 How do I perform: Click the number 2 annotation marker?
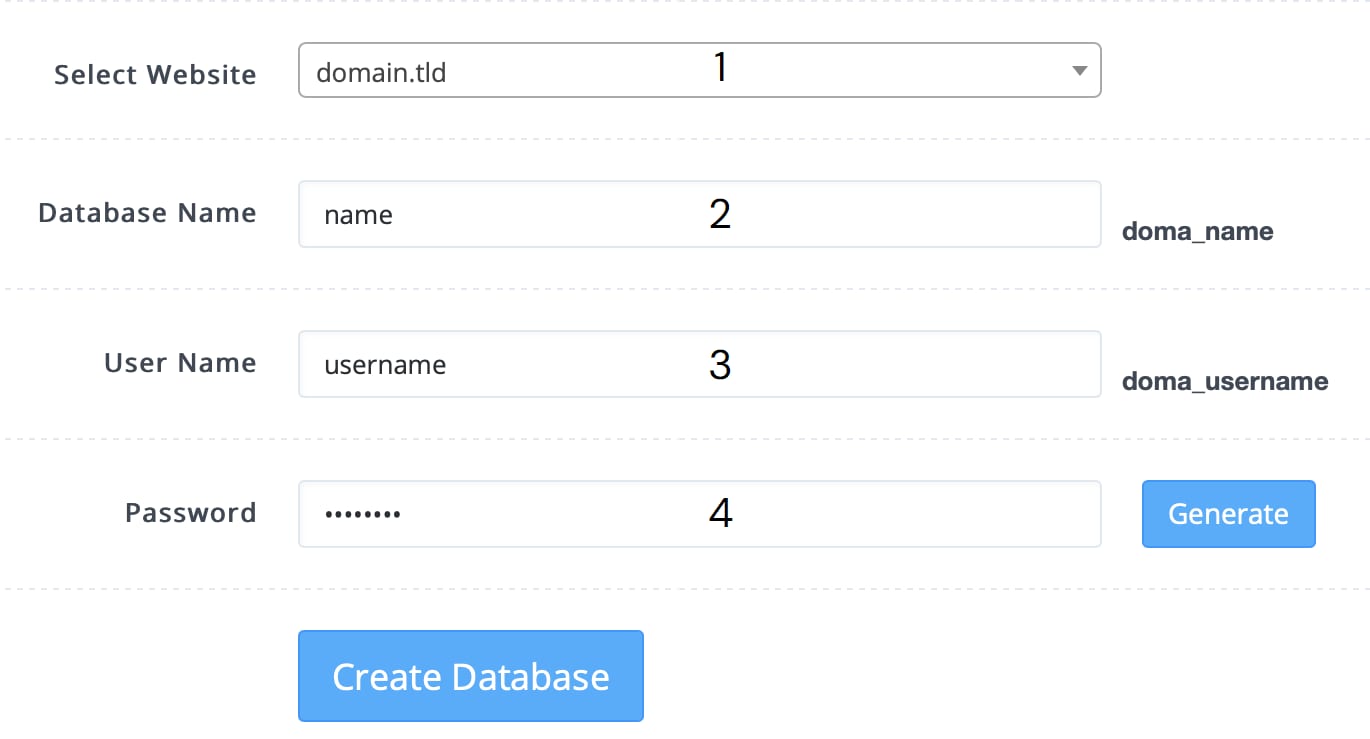click(x=720, y=214)
